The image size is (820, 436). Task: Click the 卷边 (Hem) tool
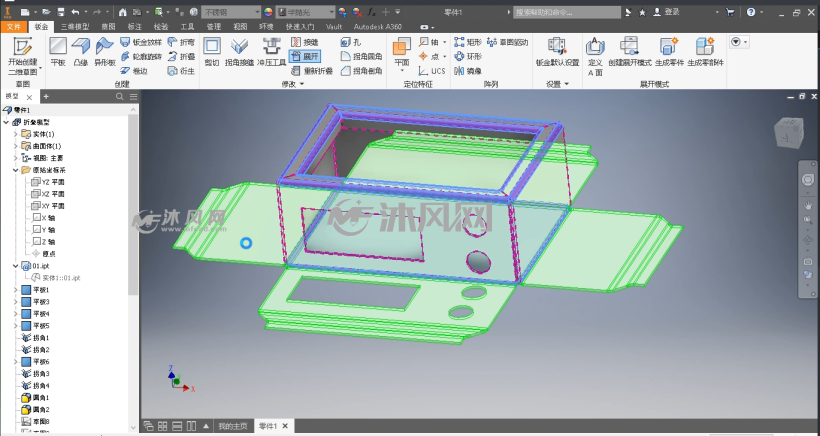pos(133,71)
